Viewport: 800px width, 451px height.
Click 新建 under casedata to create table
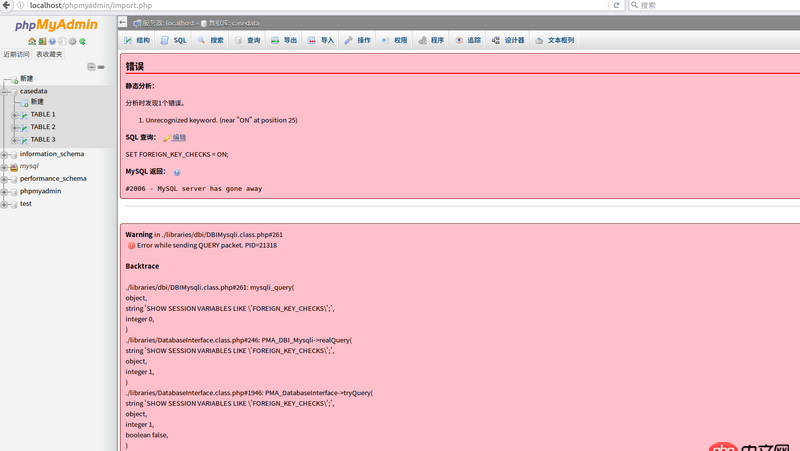[37, 102]
